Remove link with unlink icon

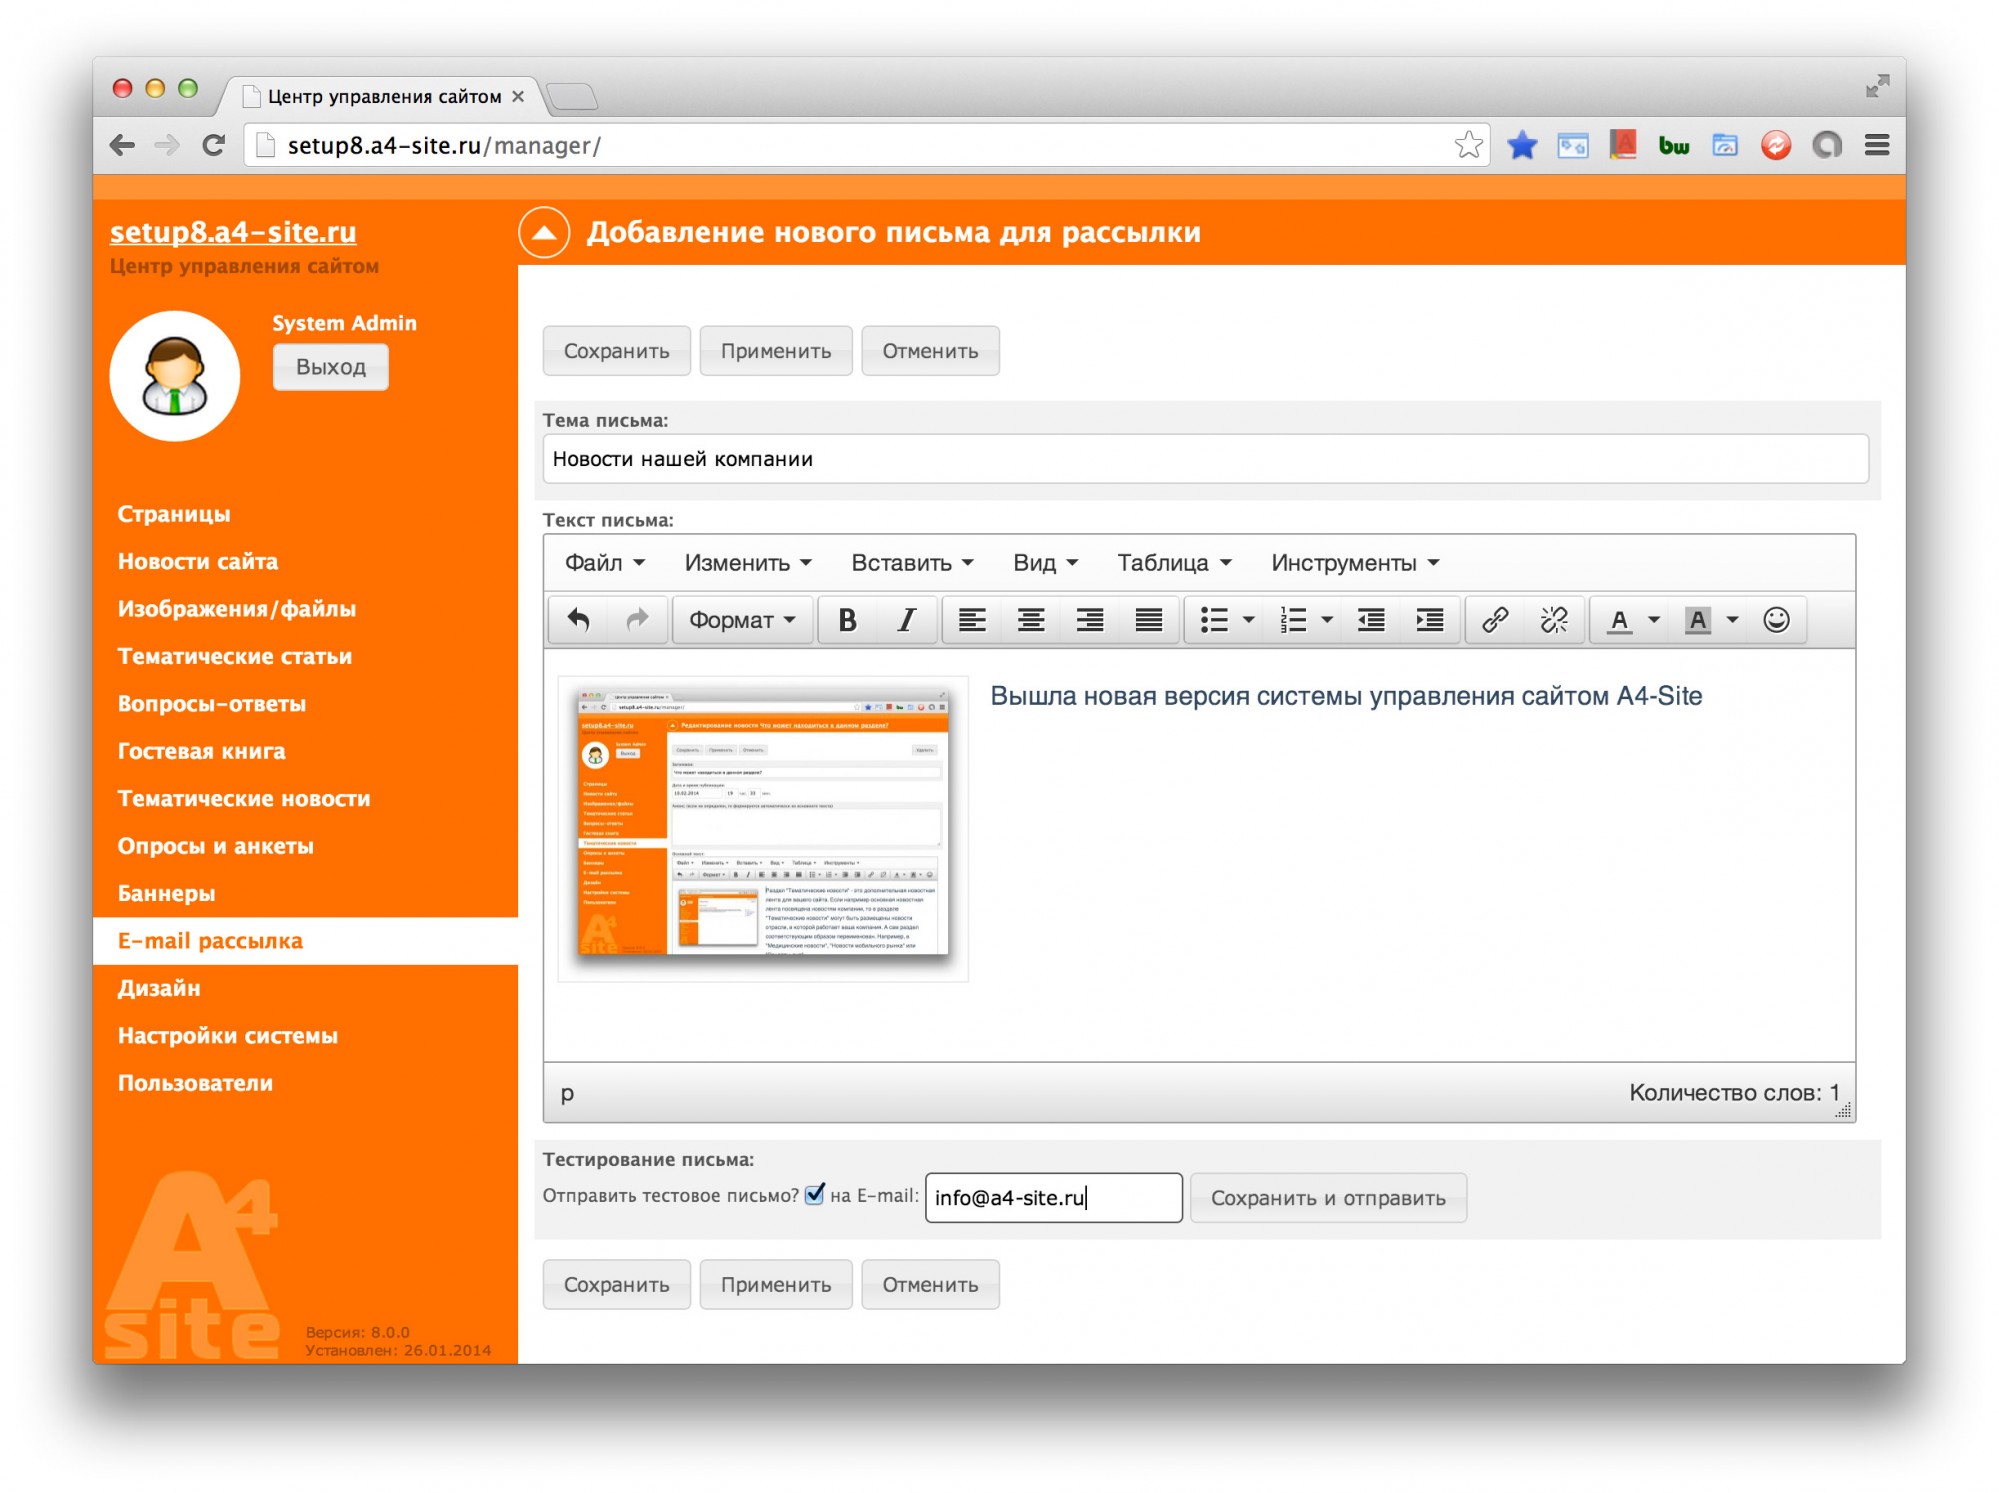1553,620
